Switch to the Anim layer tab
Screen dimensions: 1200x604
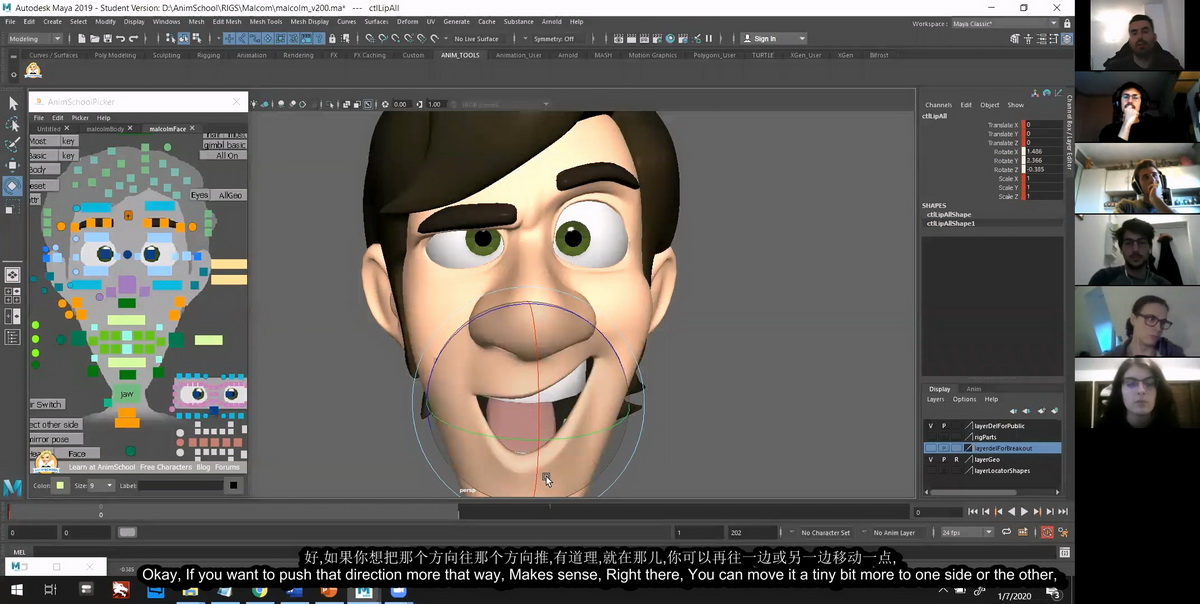[973, 389]
